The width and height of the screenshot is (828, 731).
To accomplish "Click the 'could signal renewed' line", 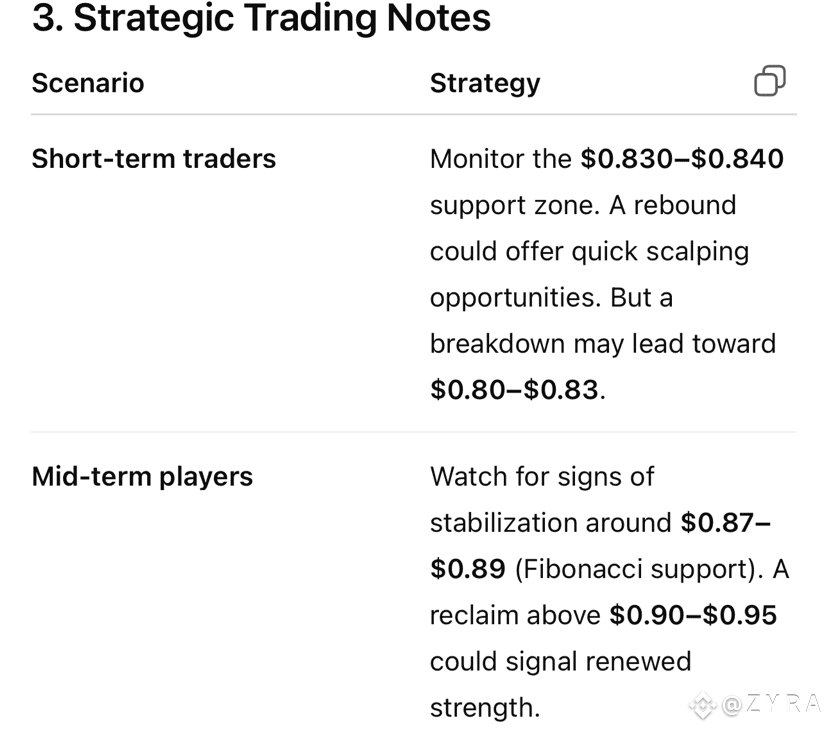I will click(x=560, y=662).
